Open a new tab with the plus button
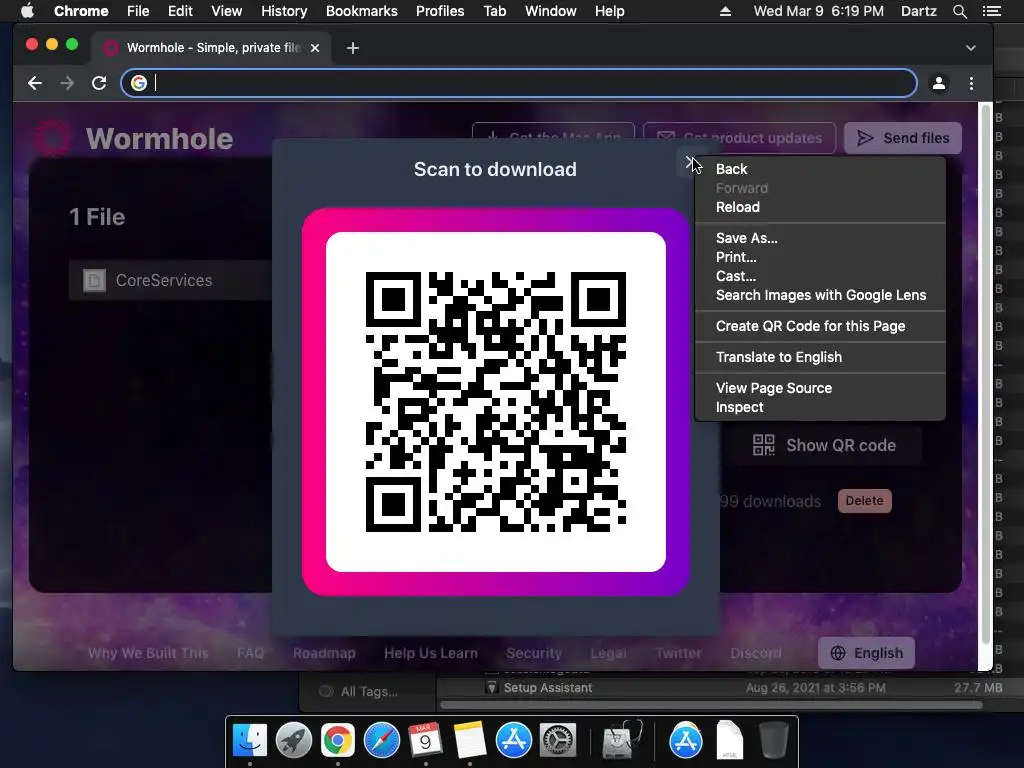This screenshot has width=1024, height=768. click(353, 48)
